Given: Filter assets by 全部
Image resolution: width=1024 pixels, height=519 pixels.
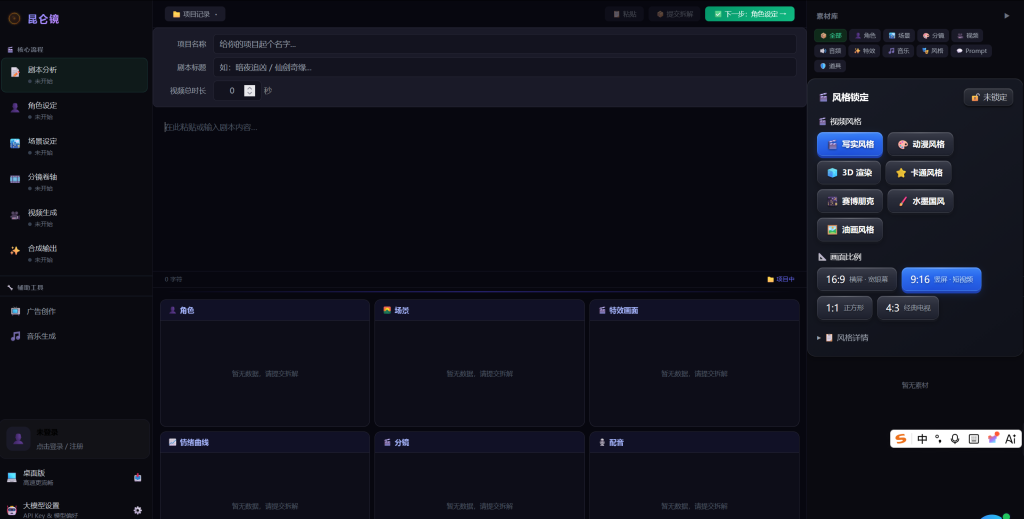Looking at the screenshot, I should (831, 35).
